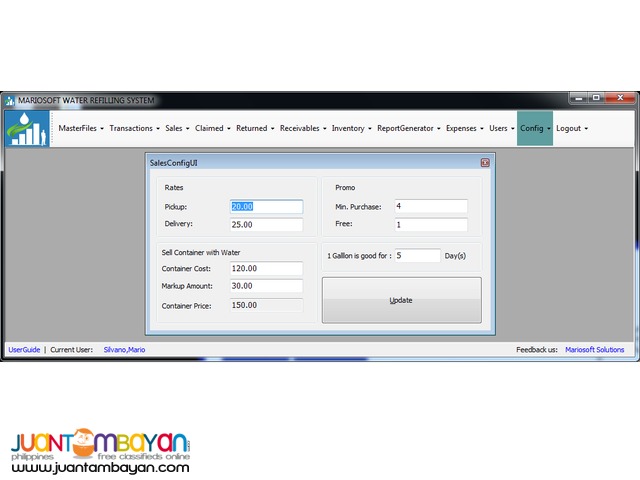Click the Day(s) label
This screenshot has width=640, height=480.
pyautogui.click(x=455, y=256)
